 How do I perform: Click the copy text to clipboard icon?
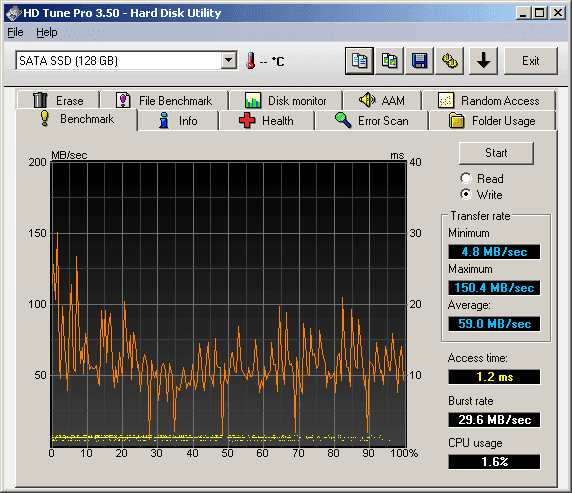[x=359, y=61]
